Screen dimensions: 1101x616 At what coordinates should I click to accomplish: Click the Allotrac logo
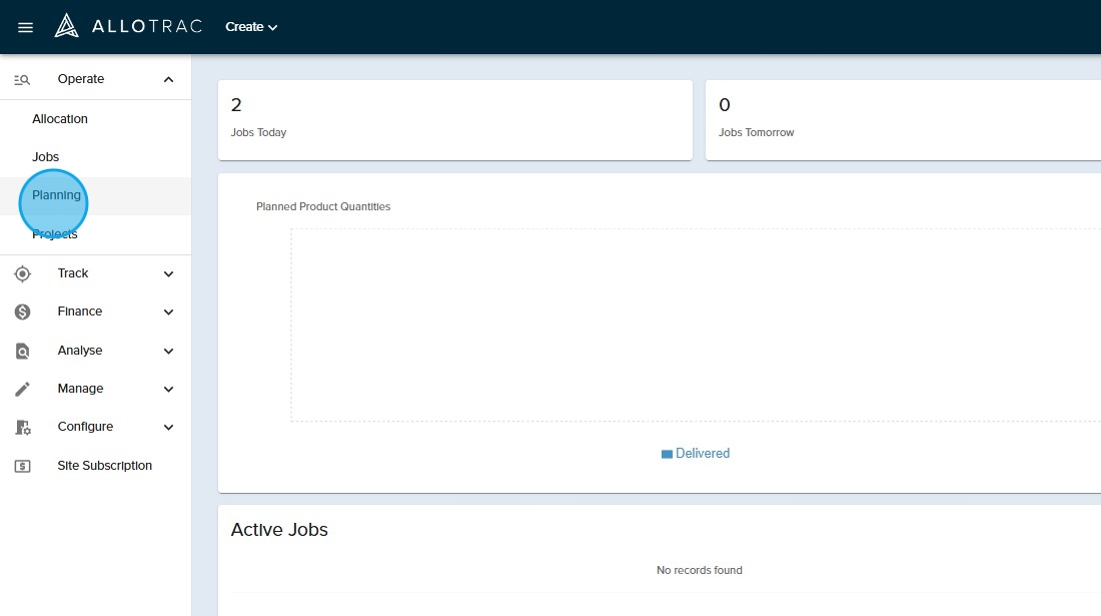point(128,26)
